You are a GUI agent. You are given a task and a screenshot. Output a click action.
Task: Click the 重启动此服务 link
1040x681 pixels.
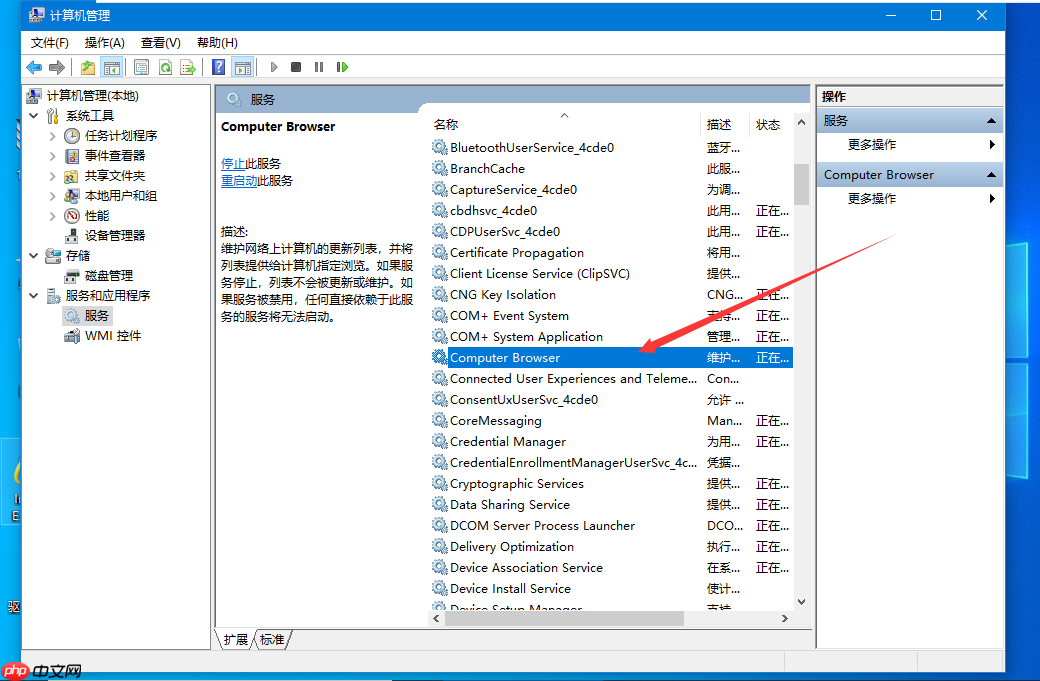click(251, 182)
